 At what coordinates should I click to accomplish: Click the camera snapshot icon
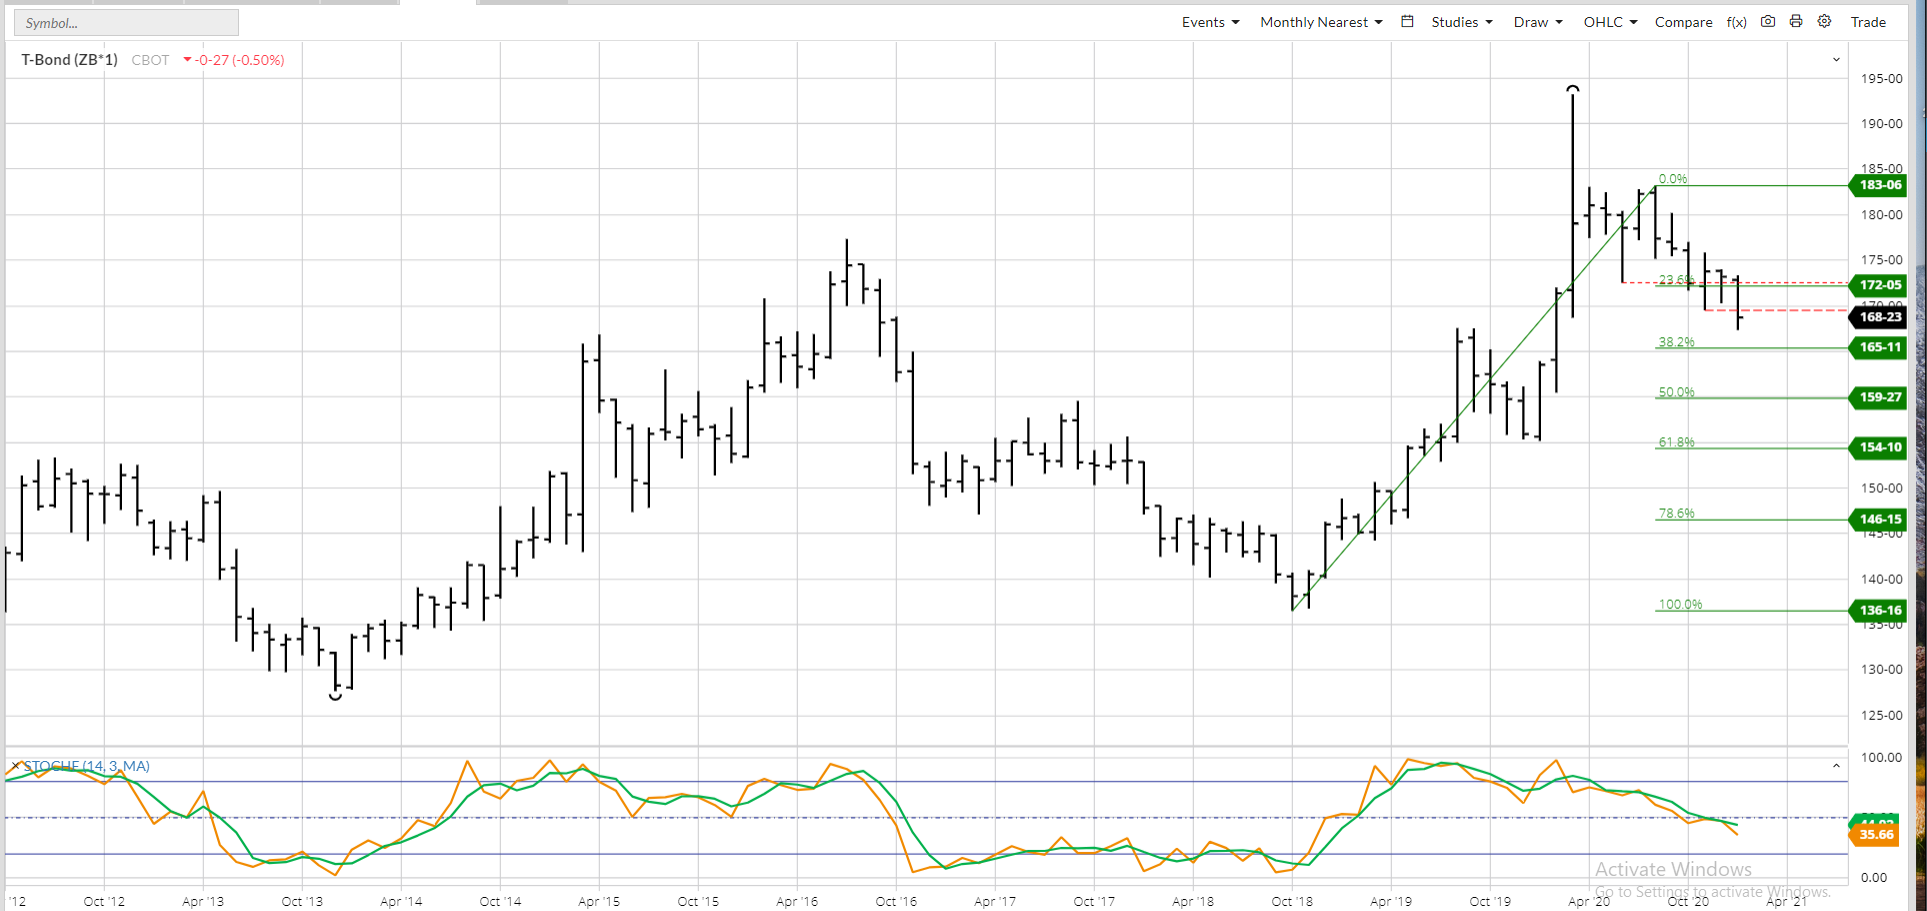point(1768,21)
